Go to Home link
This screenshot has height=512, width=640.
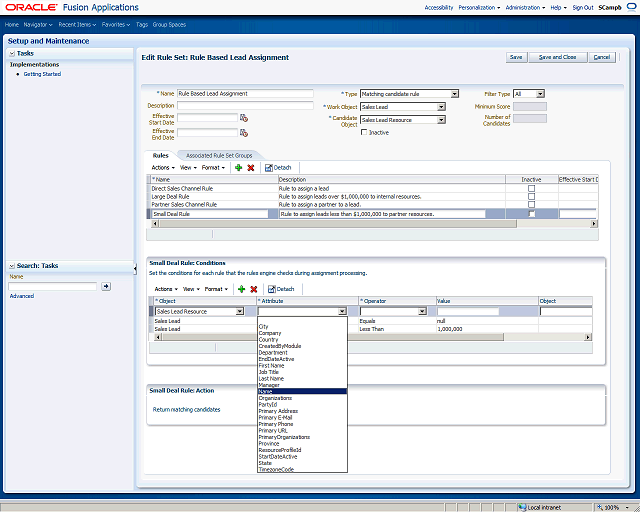point(12,24)
